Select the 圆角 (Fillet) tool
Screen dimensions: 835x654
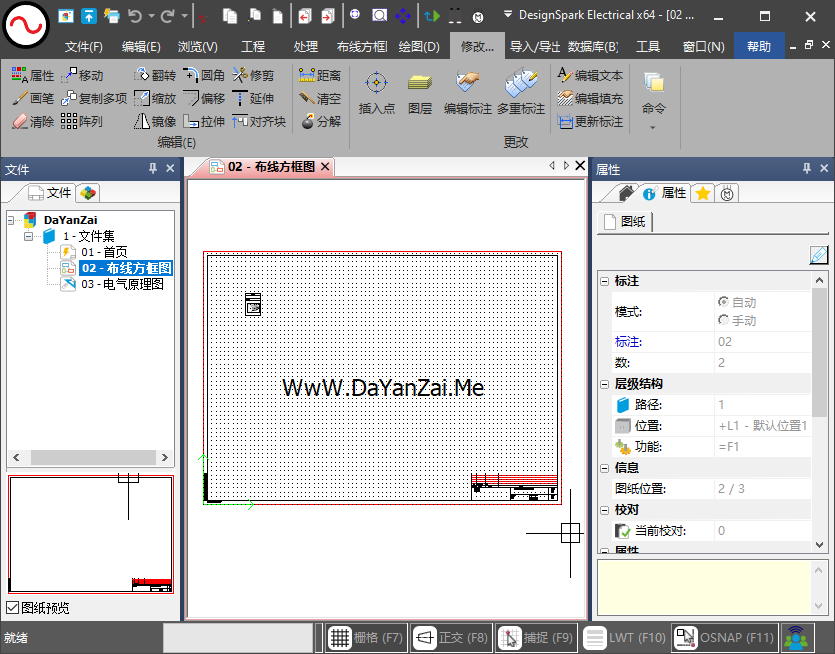[204, 76]
